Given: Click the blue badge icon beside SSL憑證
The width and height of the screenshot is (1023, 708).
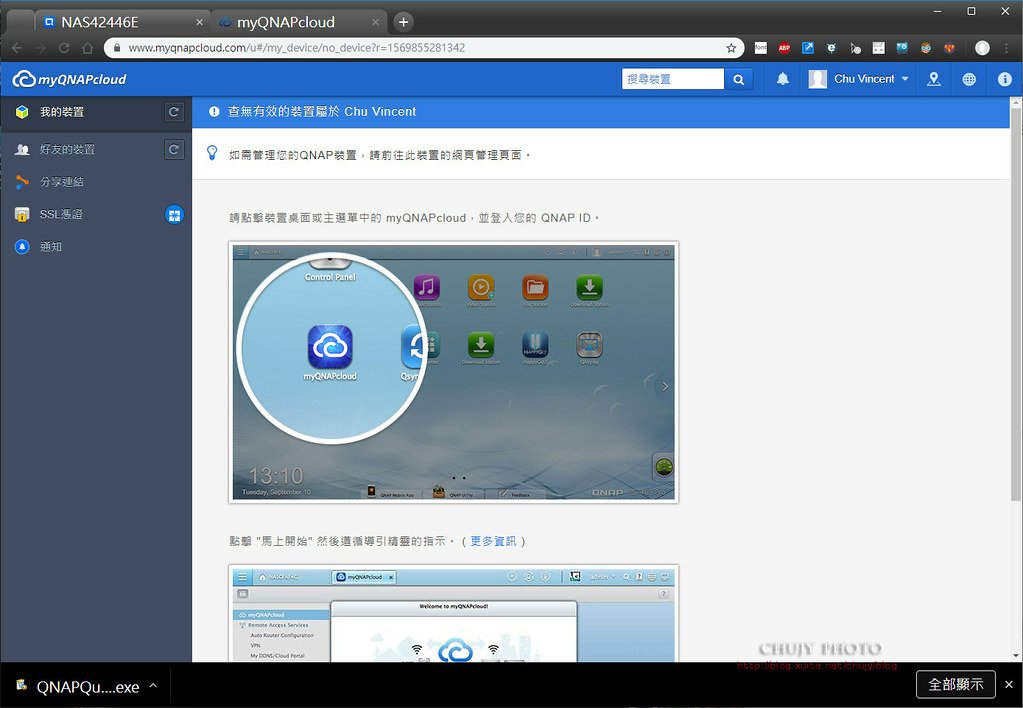Looking at the screenshot, I should (x=174, y=214).
